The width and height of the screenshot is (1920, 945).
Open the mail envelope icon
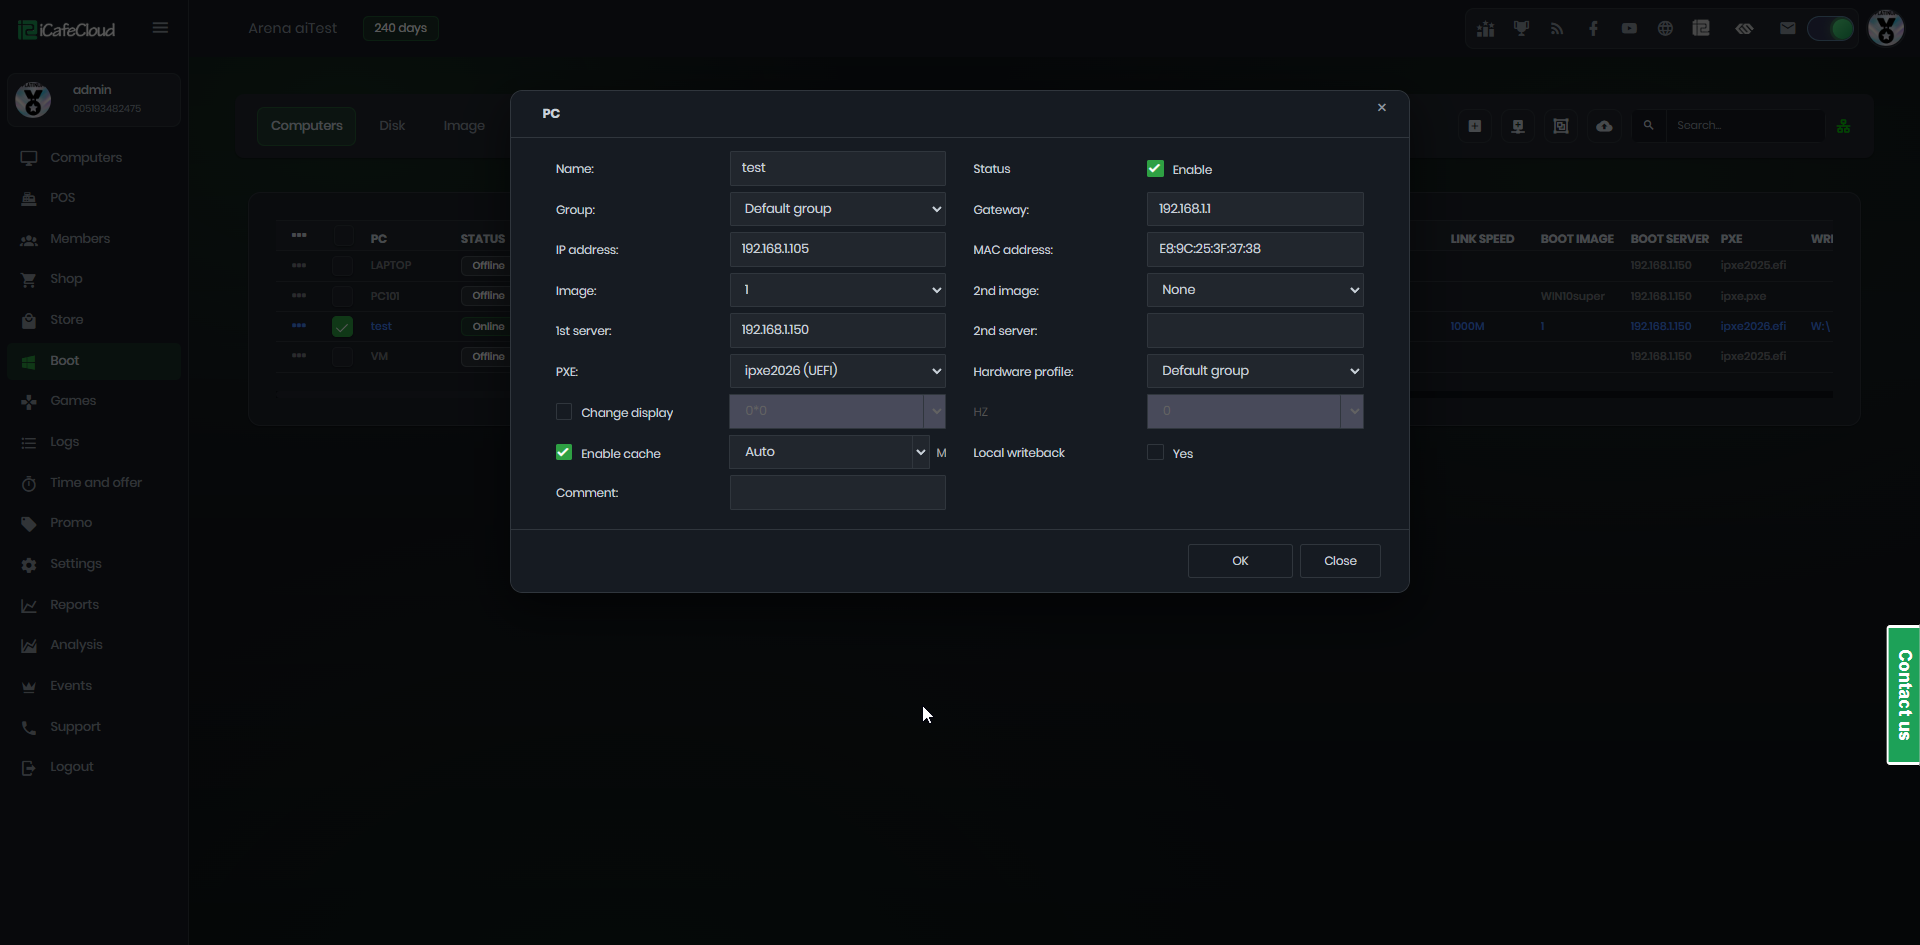coord(1787,29)
